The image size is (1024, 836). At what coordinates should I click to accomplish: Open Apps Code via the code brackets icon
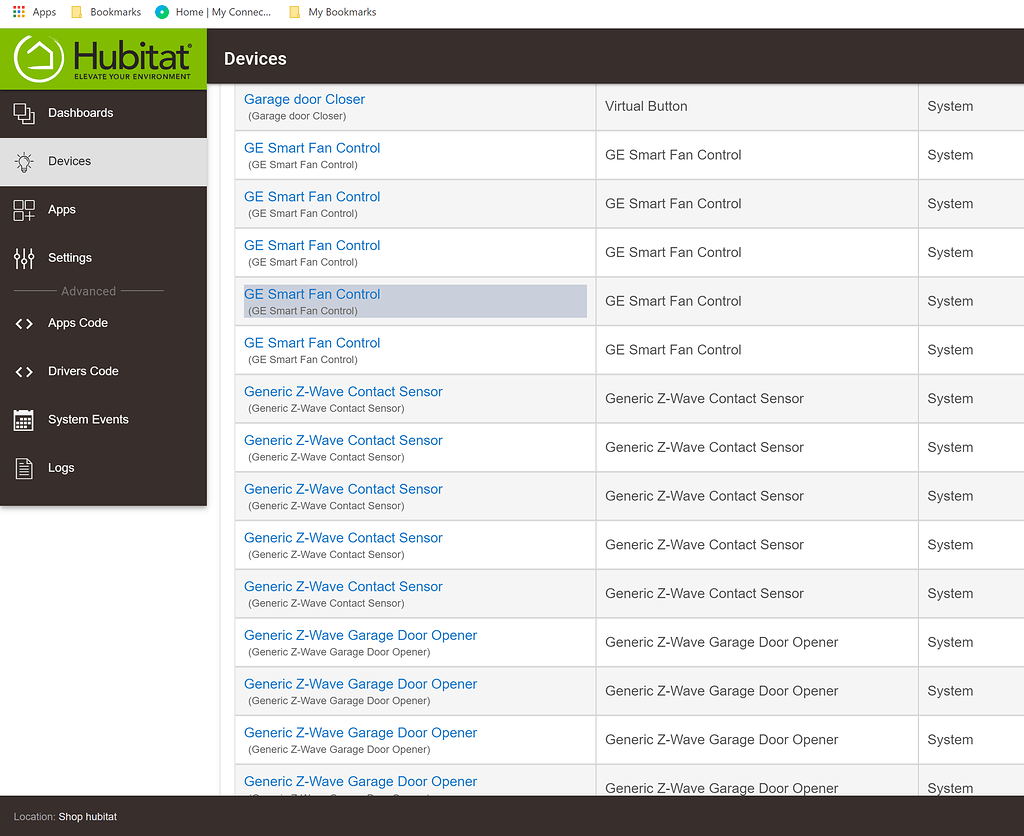pyautogui.click(x=23, y=322)
